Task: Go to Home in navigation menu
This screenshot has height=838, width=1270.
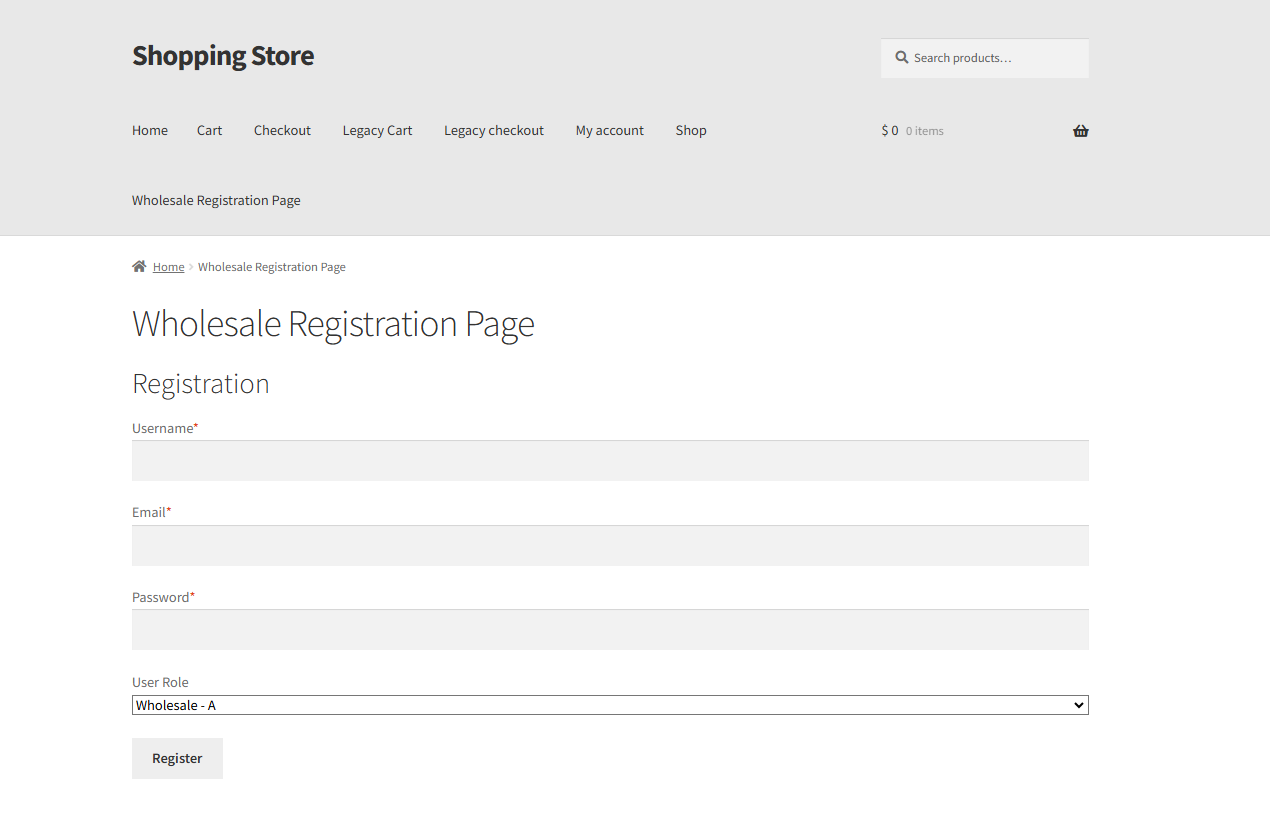Action: click(150, 130)
